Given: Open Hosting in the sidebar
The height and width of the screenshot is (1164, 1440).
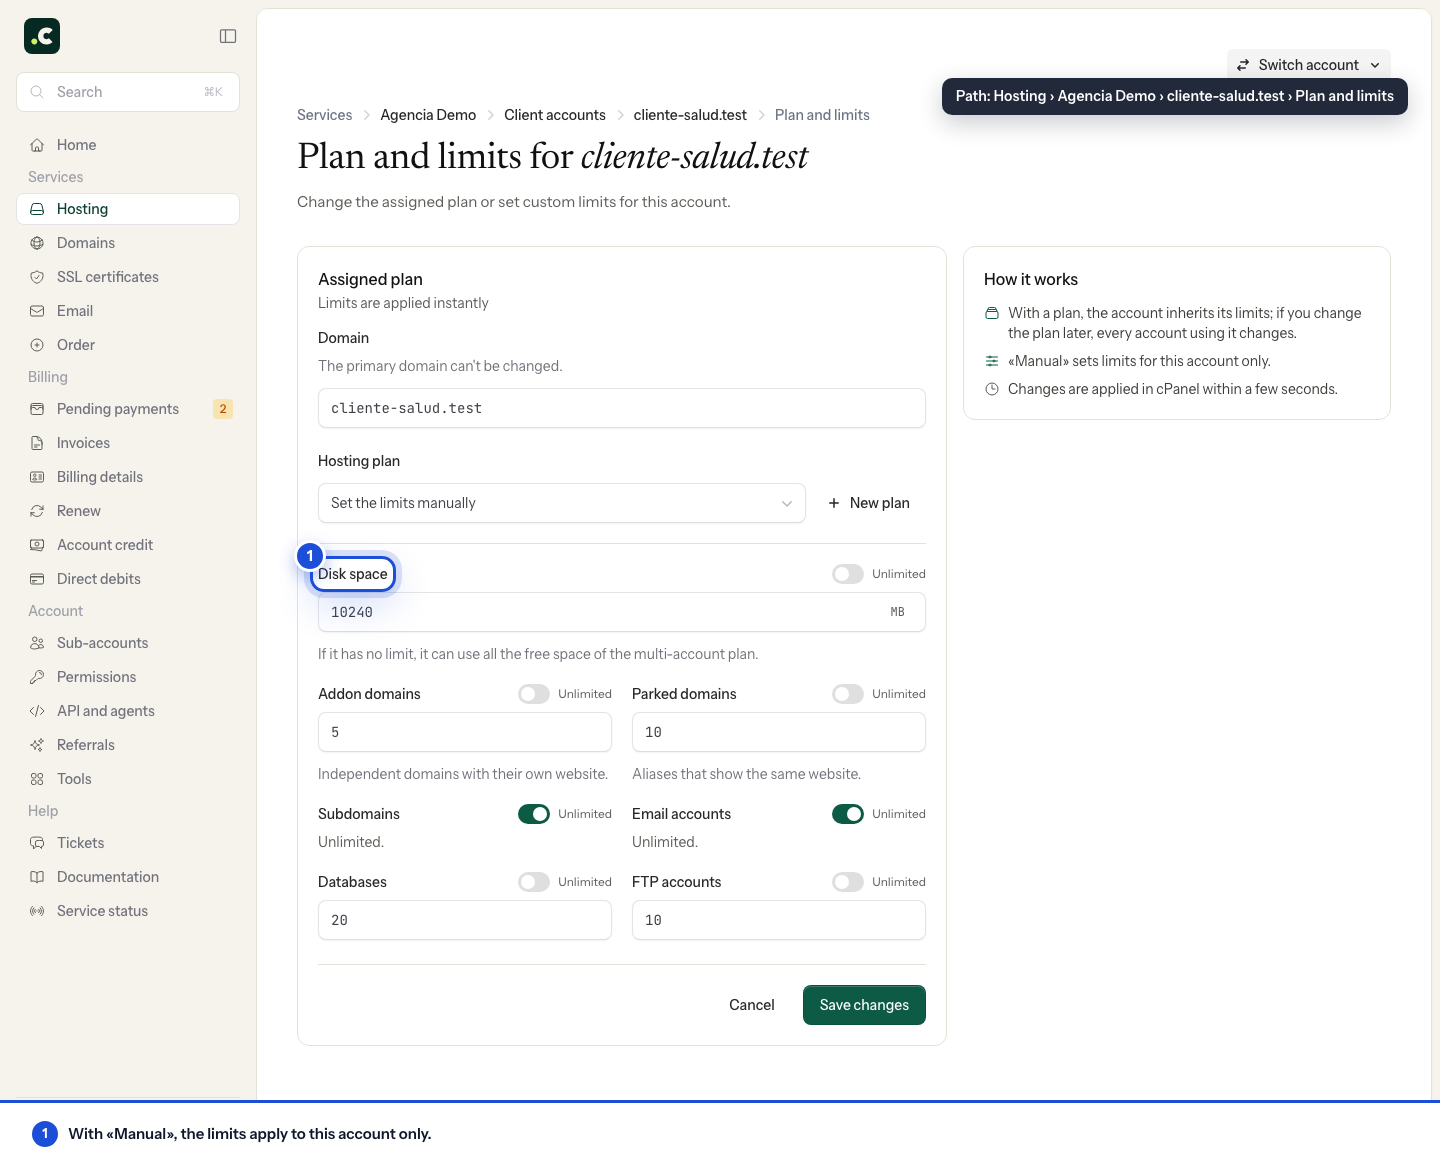Looking at the screenshot, I should [128, 209].
